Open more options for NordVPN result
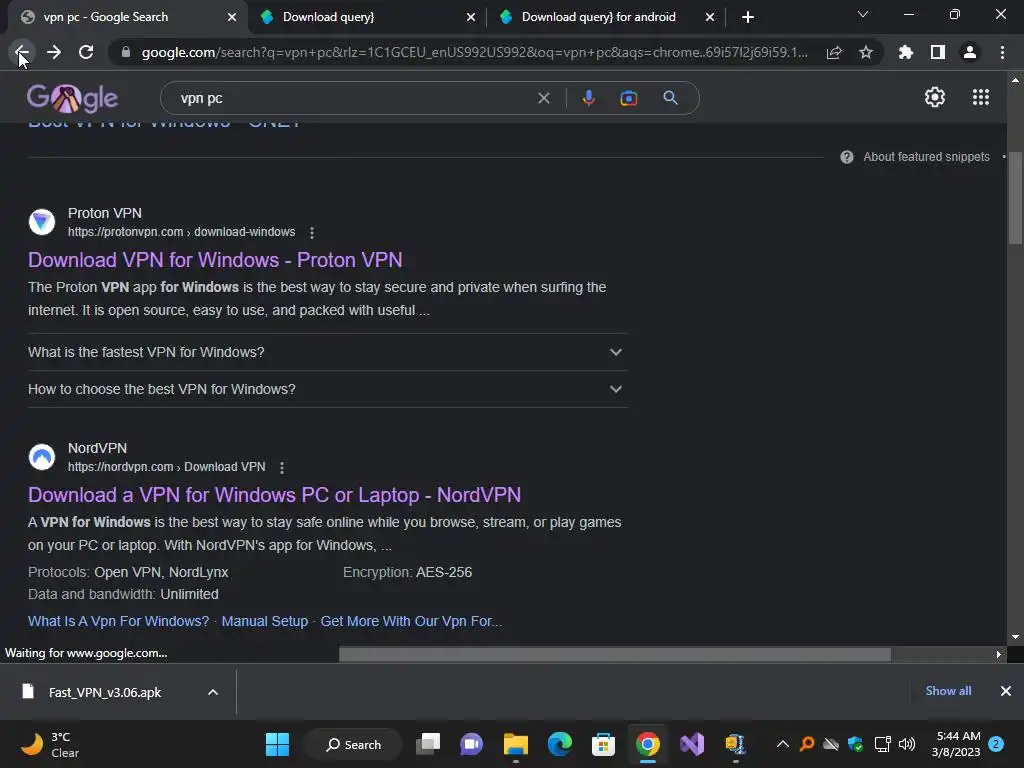 (x=281, y=468)
